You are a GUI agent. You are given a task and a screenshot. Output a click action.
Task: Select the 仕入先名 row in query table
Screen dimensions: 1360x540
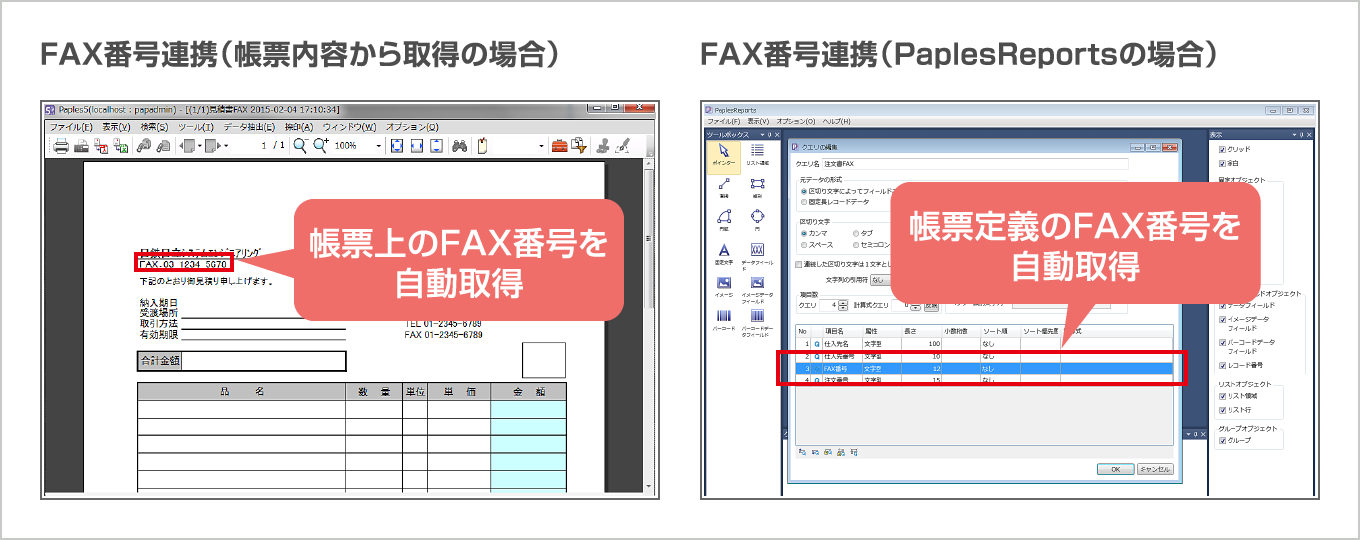pos(984,343)
